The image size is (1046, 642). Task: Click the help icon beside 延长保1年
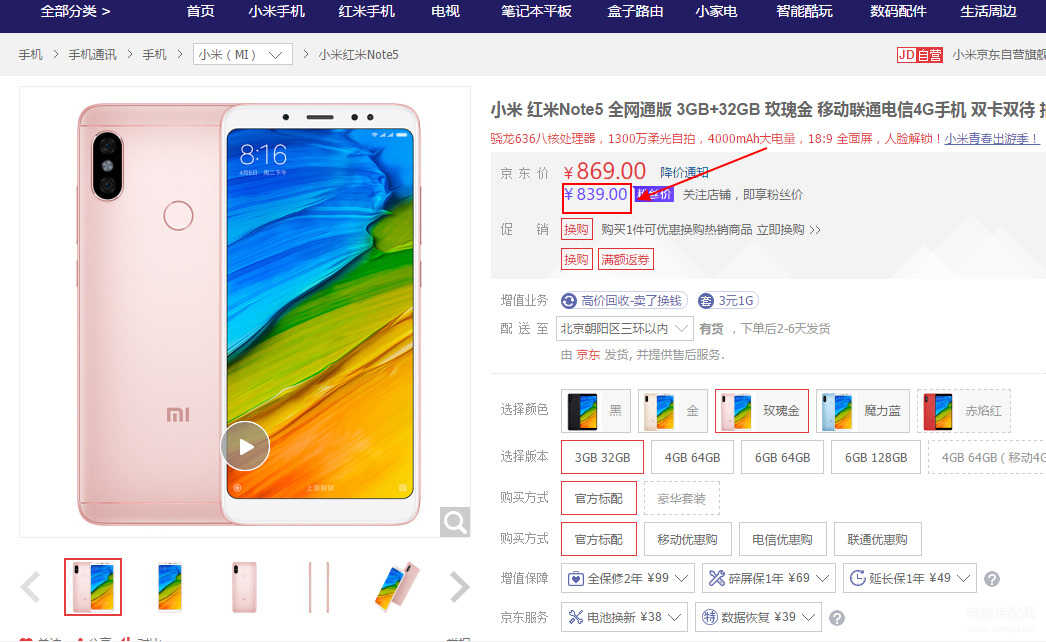click(x=992, y=579)
